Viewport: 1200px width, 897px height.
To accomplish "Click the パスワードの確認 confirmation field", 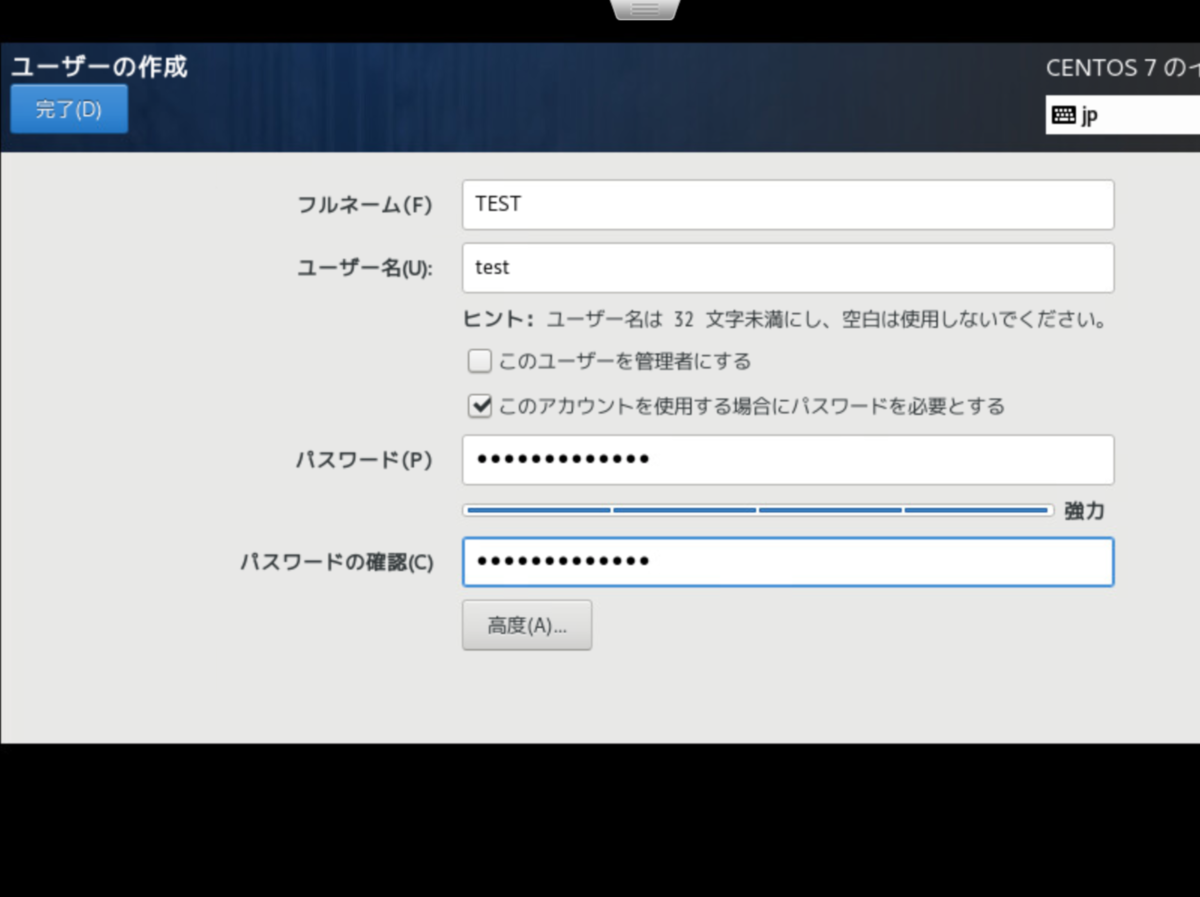I will click(x=788, y=562).
